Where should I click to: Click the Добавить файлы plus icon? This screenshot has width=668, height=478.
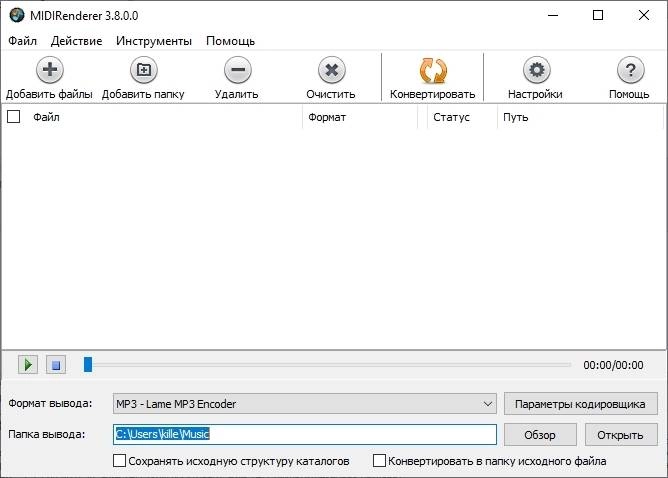click(x=50, y=70)
